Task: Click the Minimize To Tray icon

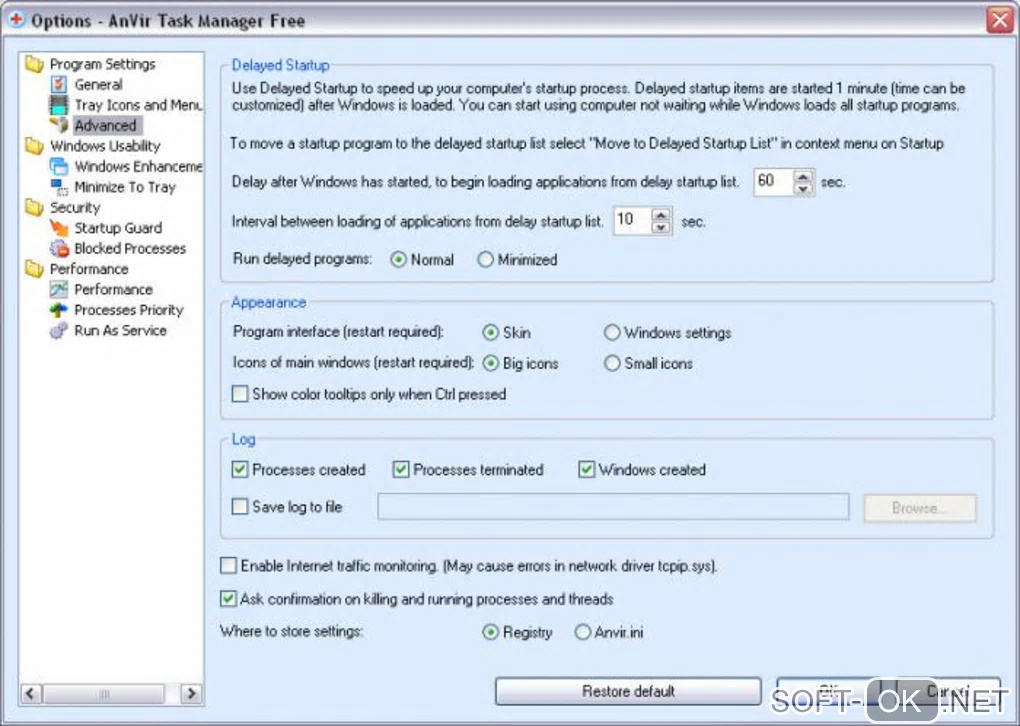Action: click(x=59, y=187)
